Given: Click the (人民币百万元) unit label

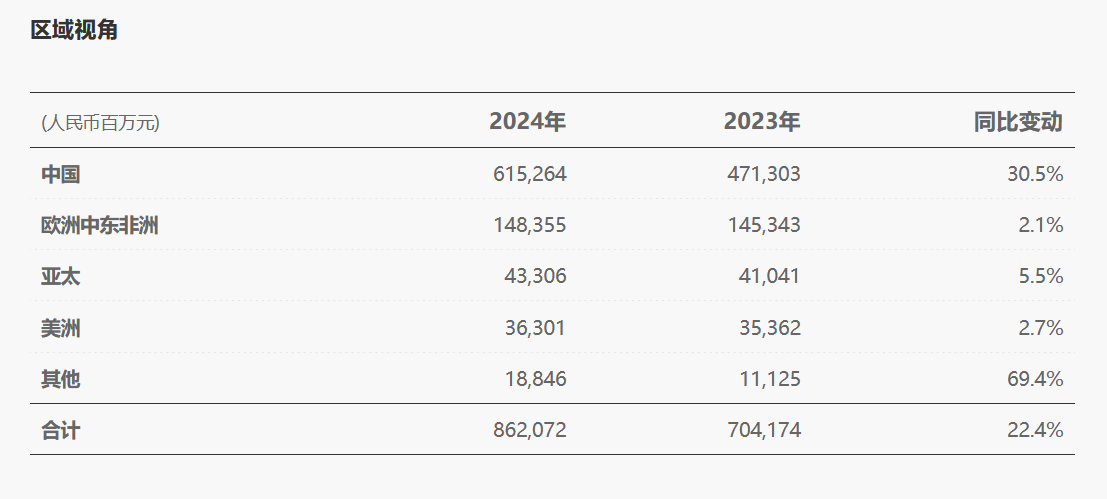Looking at the screenshot, I should pyautogui.click(x=100, y=123).
